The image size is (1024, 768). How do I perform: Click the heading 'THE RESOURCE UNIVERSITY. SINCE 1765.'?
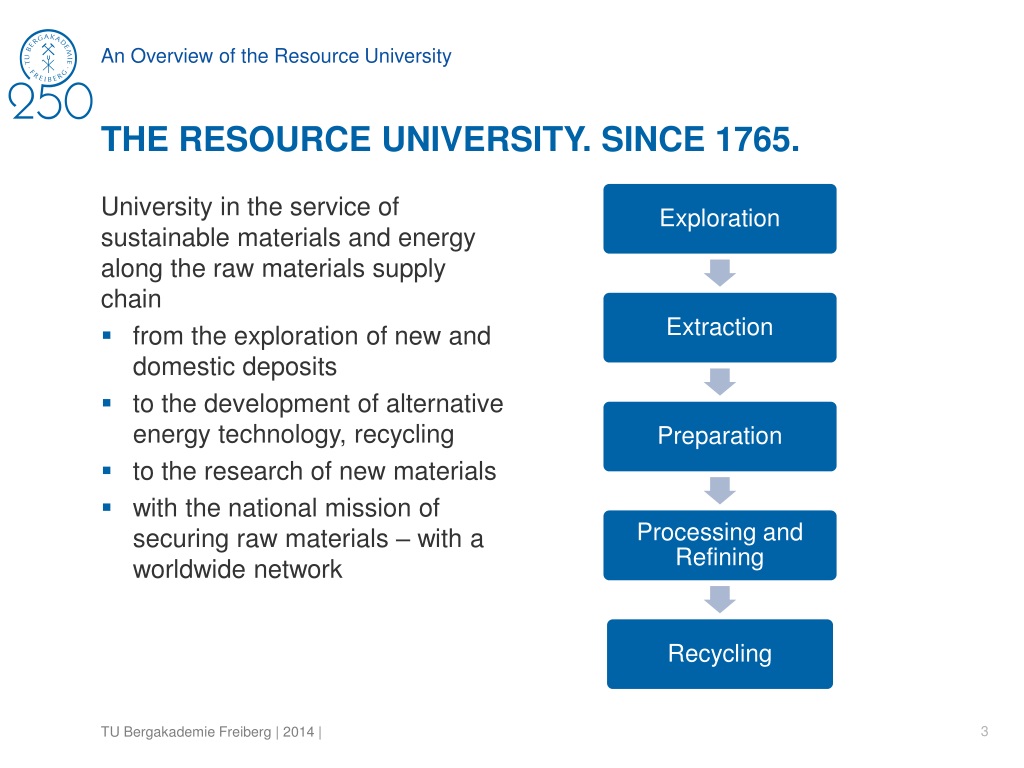click(x=450, y=139)
